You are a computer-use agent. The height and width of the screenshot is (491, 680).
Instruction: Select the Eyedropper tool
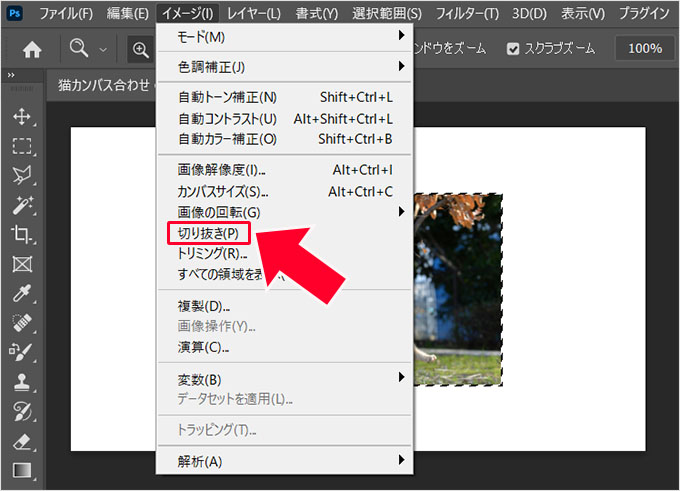click(x=22, y=293)
